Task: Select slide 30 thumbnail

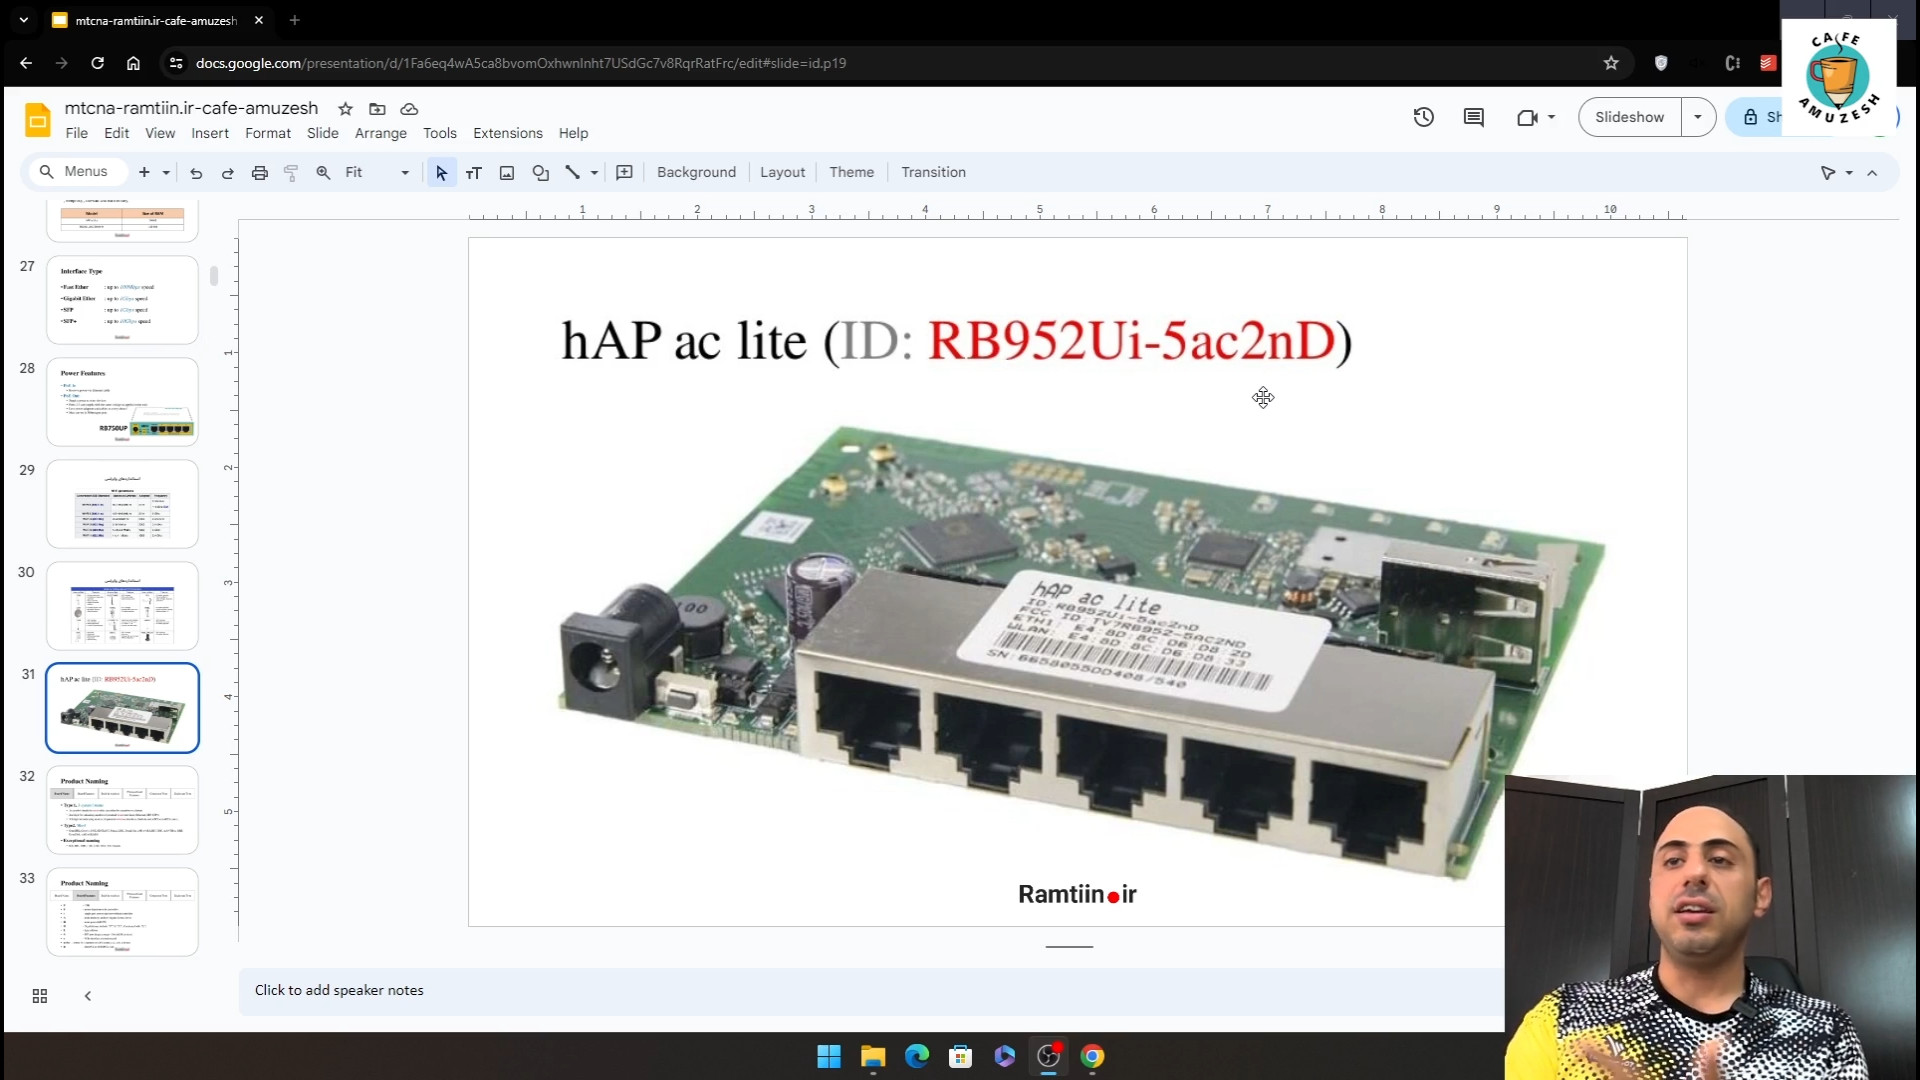Action: (122, 606)
